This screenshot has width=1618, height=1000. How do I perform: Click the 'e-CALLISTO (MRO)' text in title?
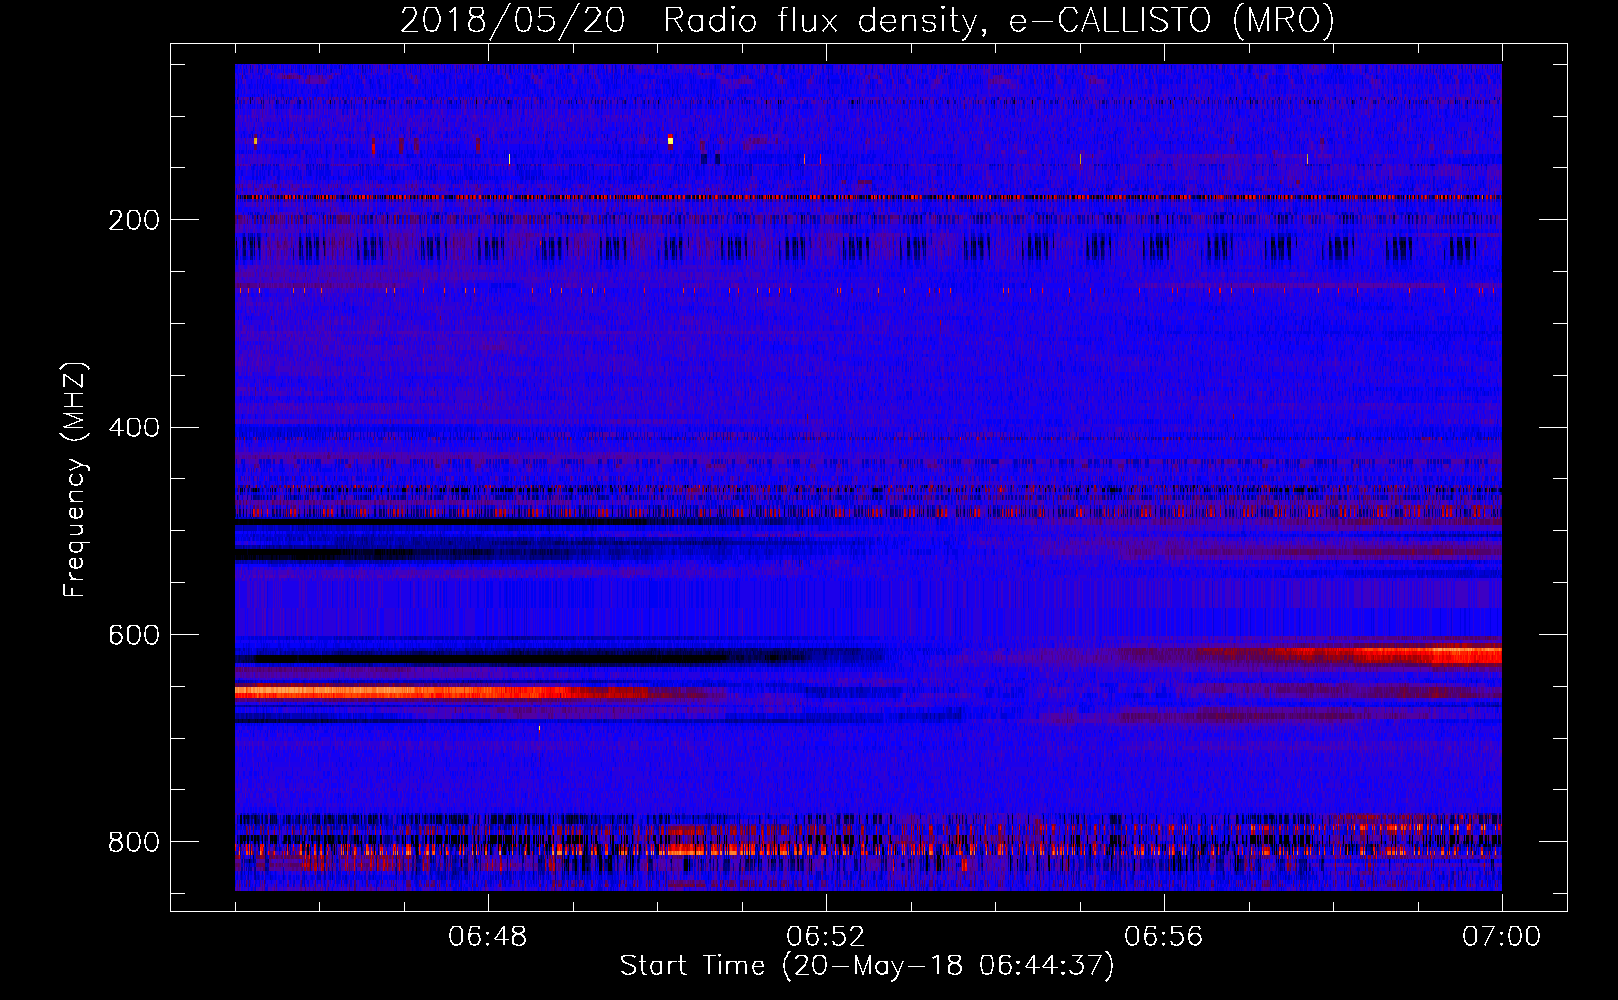[x=1171, y=21]
